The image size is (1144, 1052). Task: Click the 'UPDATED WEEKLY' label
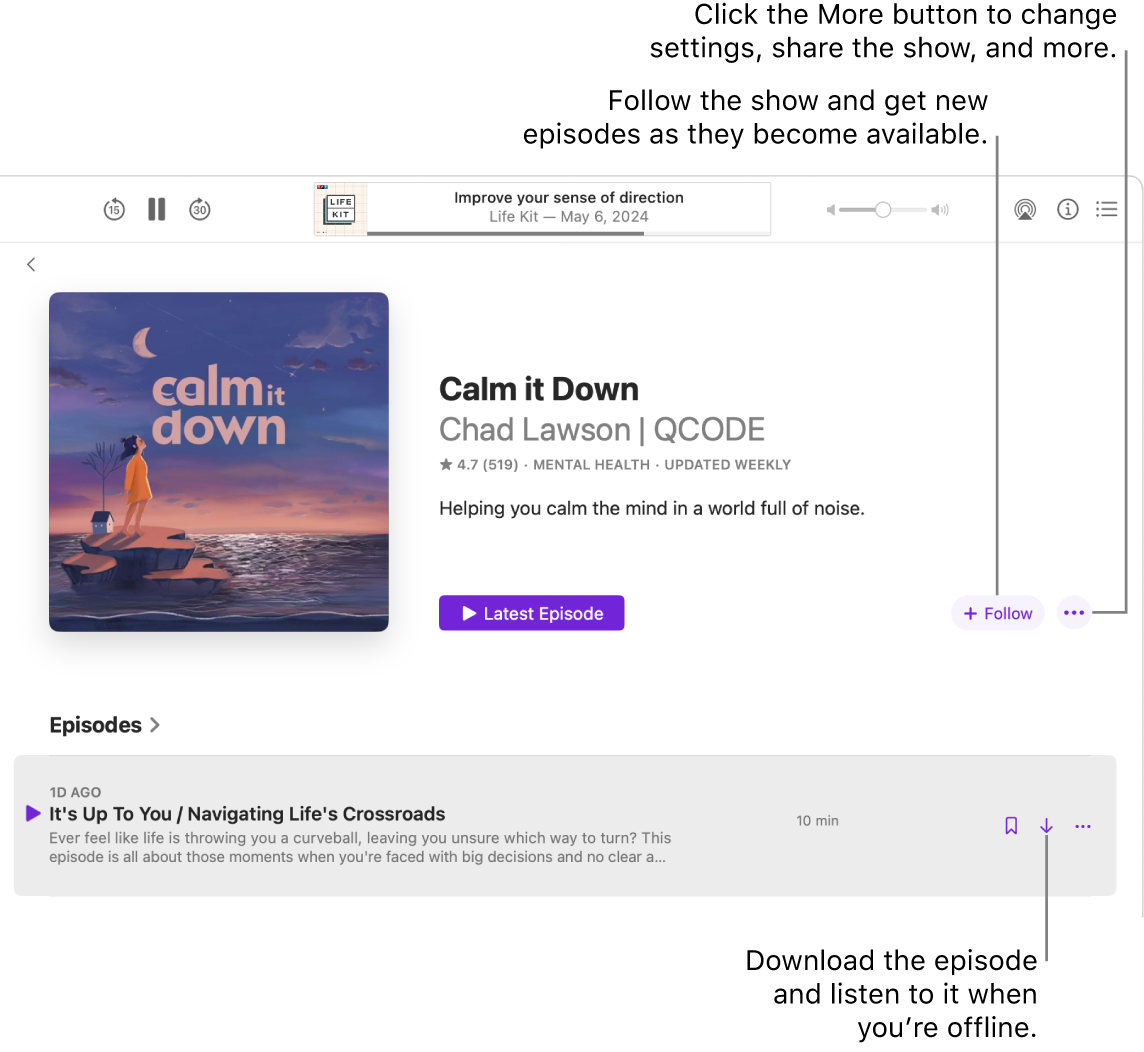pyautogui.click(x=727, y=465)
